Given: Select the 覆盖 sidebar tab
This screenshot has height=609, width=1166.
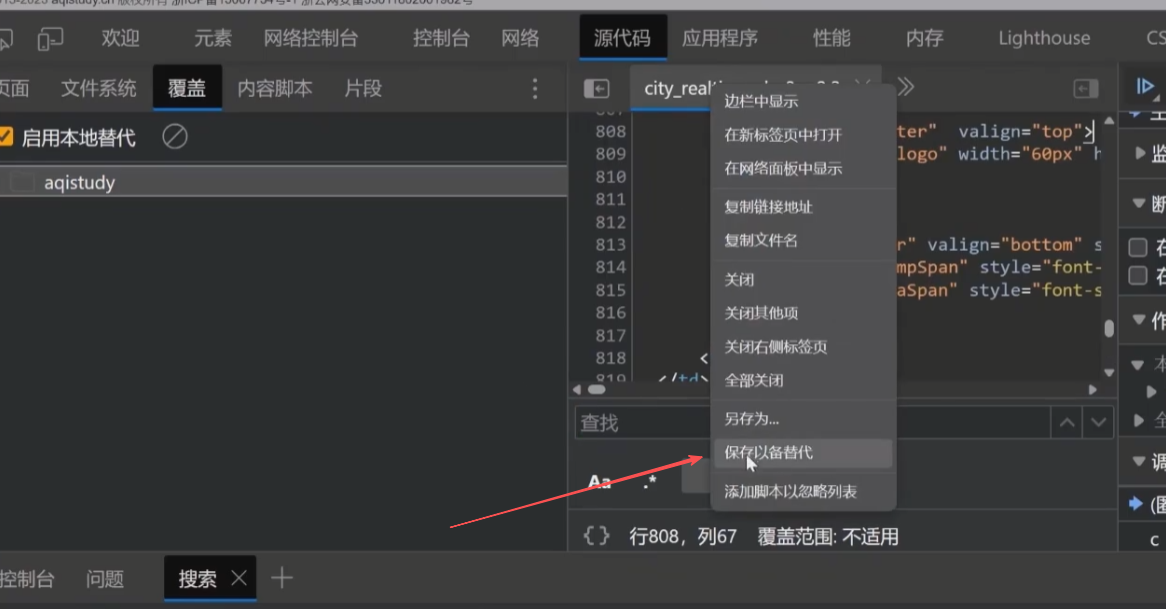Looking at the screenshot, I should pyautogui.click(x=187, y=88).
